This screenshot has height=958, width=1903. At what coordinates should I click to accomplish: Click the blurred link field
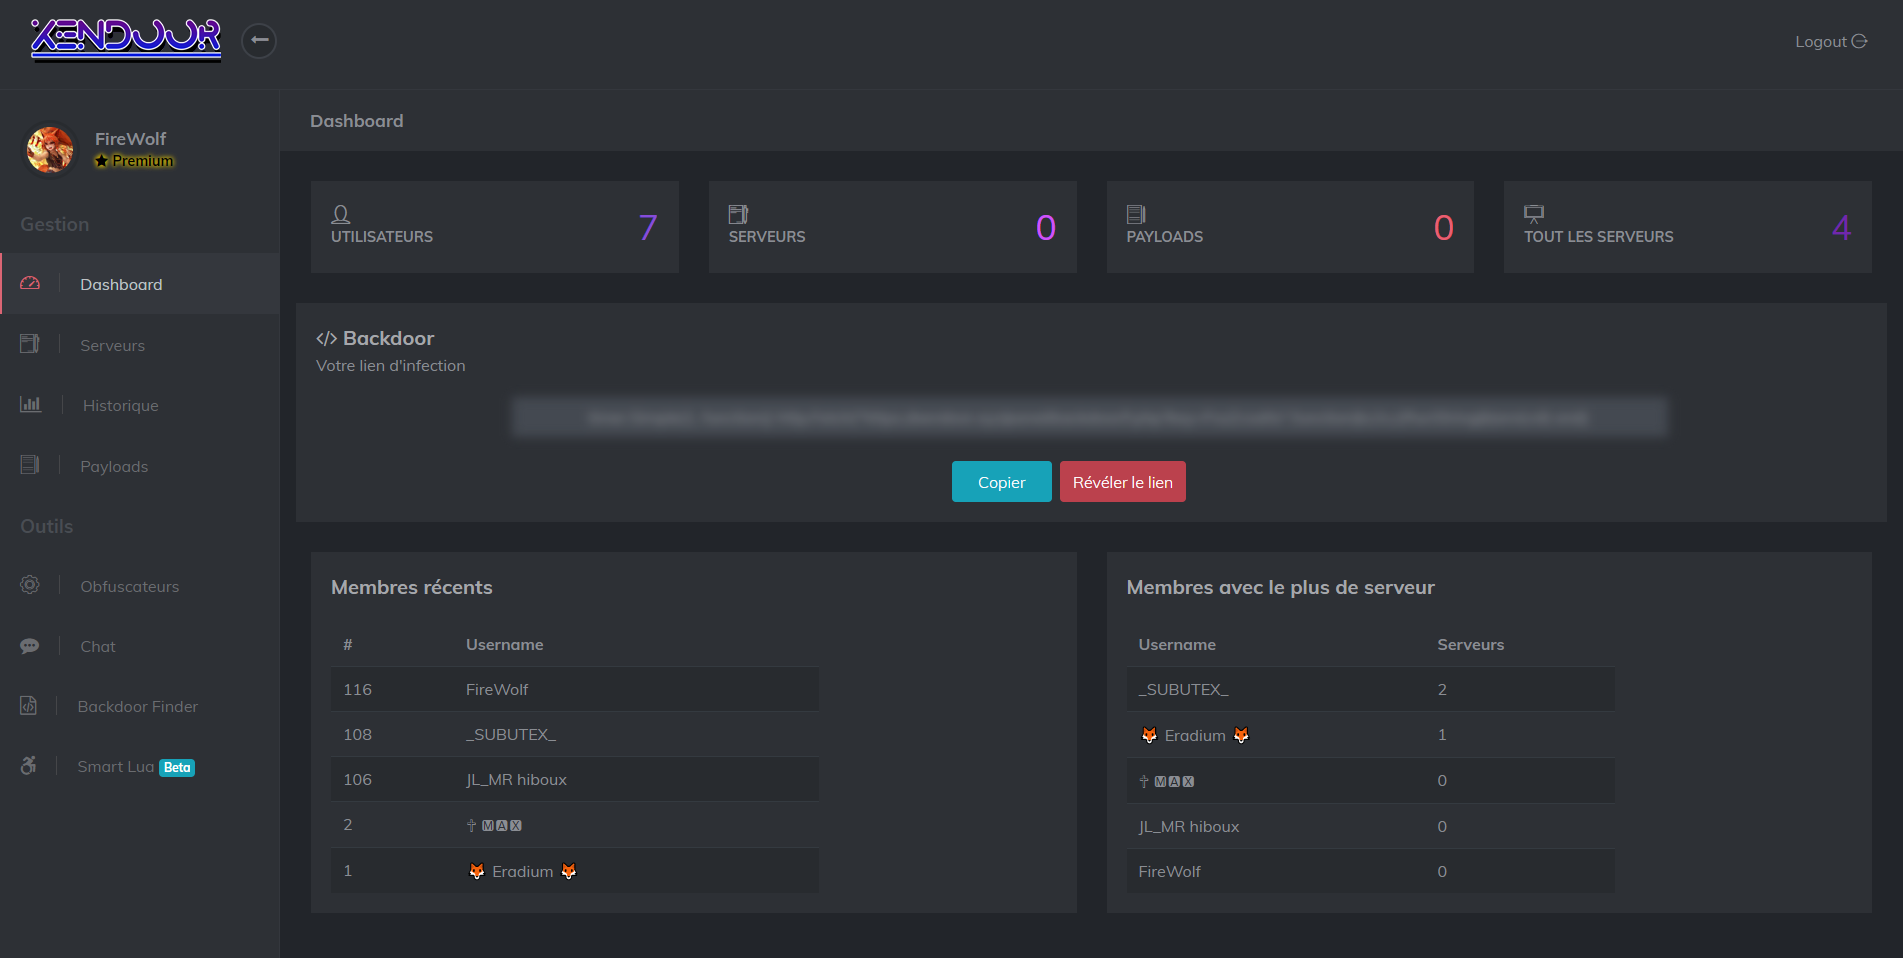coord(1089,417)
